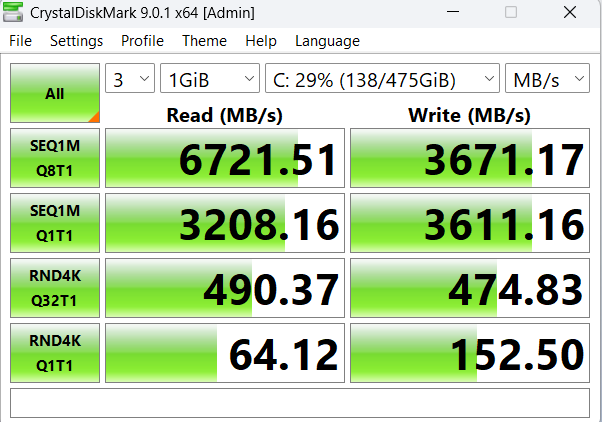Click the empty comment field at bottom
Screen dimensions: 602x422
300,402
